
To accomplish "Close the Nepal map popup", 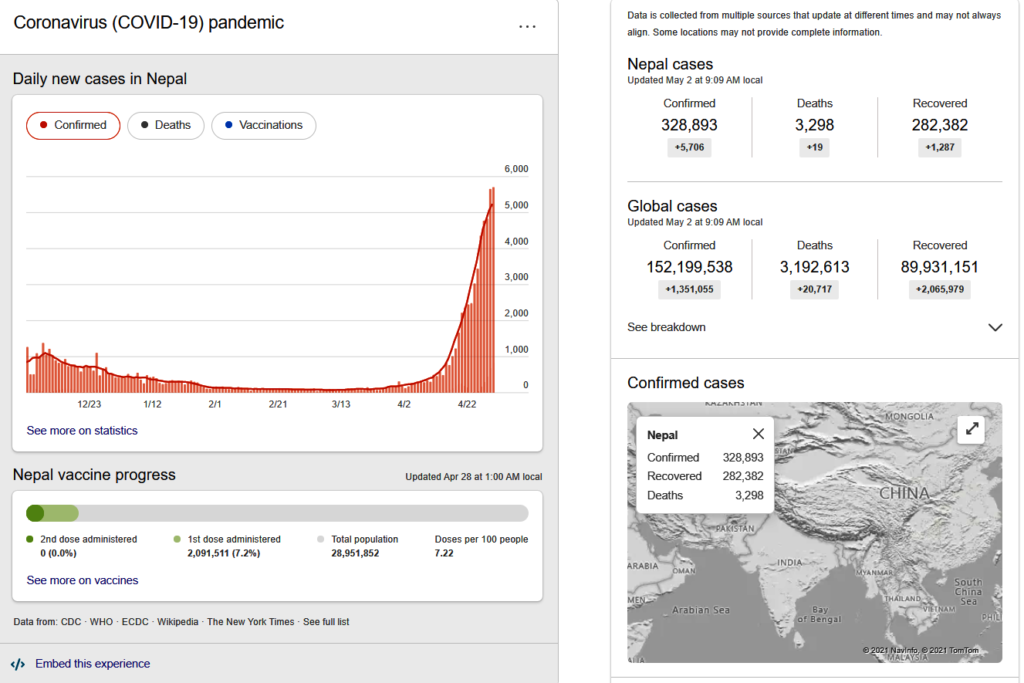I will (x=758, y=434).
